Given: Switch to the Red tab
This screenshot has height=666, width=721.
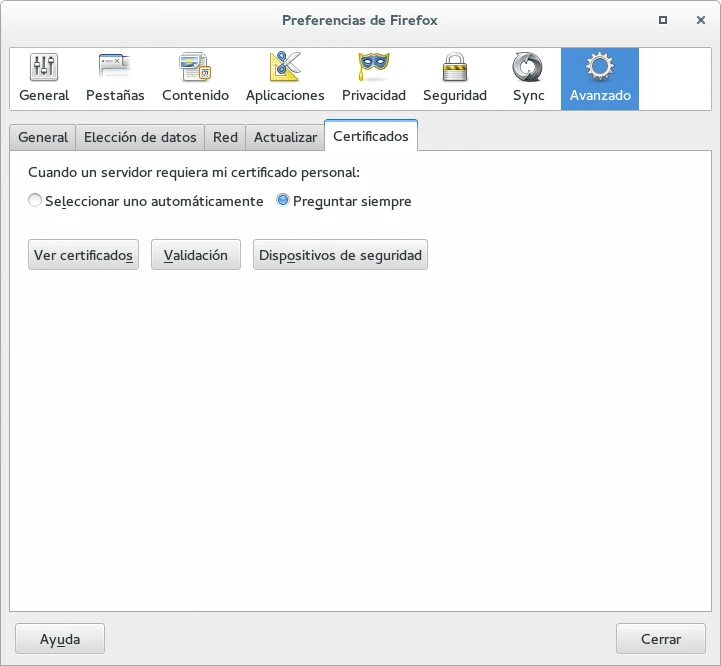Looking at the screenshot, I should (225, 138).
